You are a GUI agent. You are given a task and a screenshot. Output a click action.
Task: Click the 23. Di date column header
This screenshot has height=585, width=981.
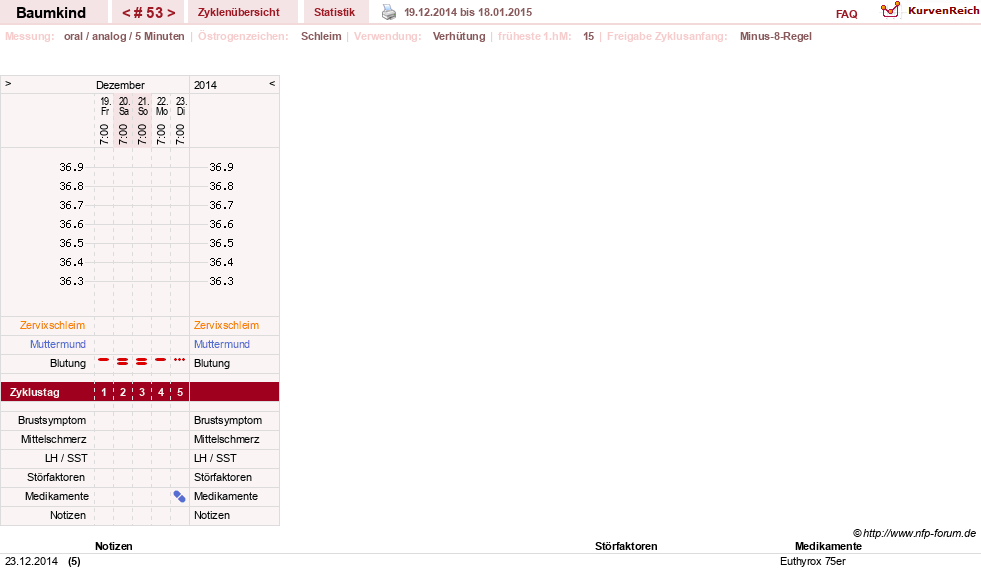(x=181, y=106)
